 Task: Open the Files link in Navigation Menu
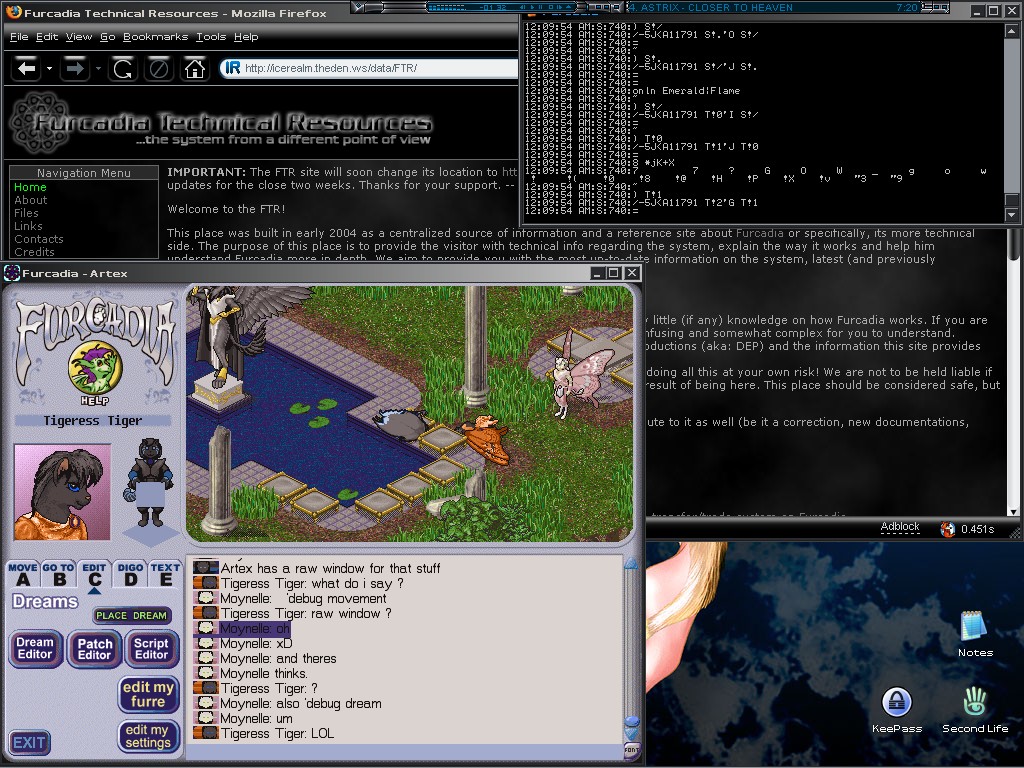click(26, 213)
